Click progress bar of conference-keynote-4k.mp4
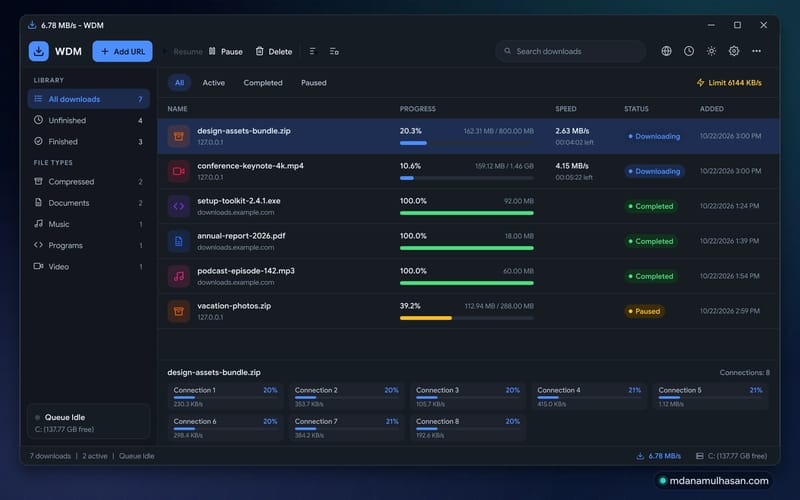The height and width of the screenshot is (500, 800). click(x=467, y=178)
